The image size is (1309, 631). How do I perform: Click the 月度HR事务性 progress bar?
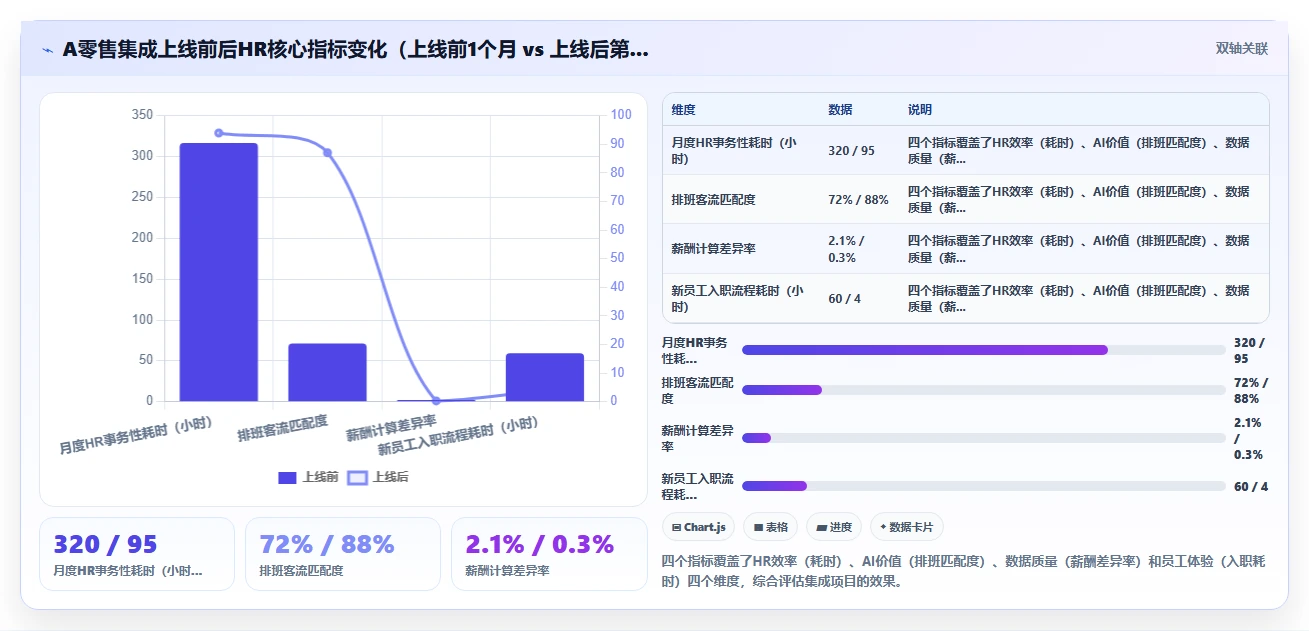(x=983, y=350)
